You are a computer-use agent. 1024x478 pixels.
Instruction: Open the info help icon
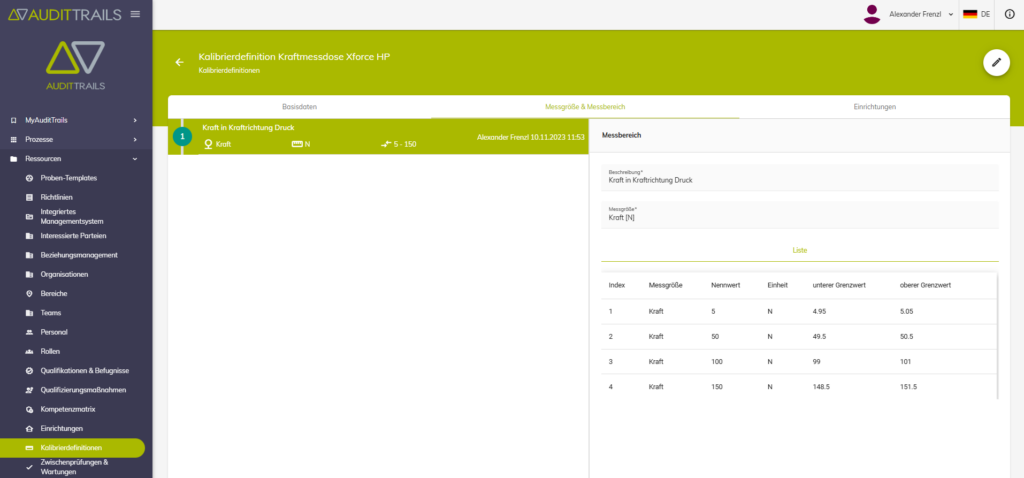tap(1009, 14)
